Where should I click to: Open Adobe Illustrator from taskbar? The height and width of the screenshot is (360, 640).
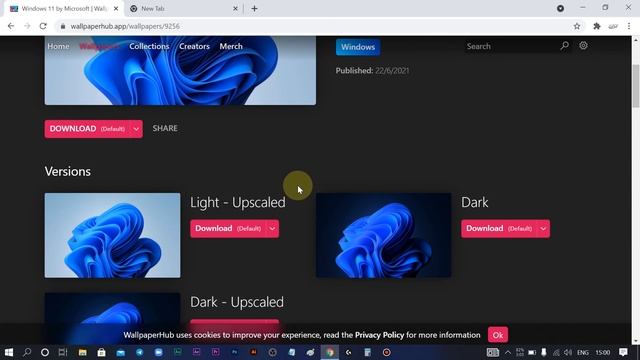[x=253, y=352]
